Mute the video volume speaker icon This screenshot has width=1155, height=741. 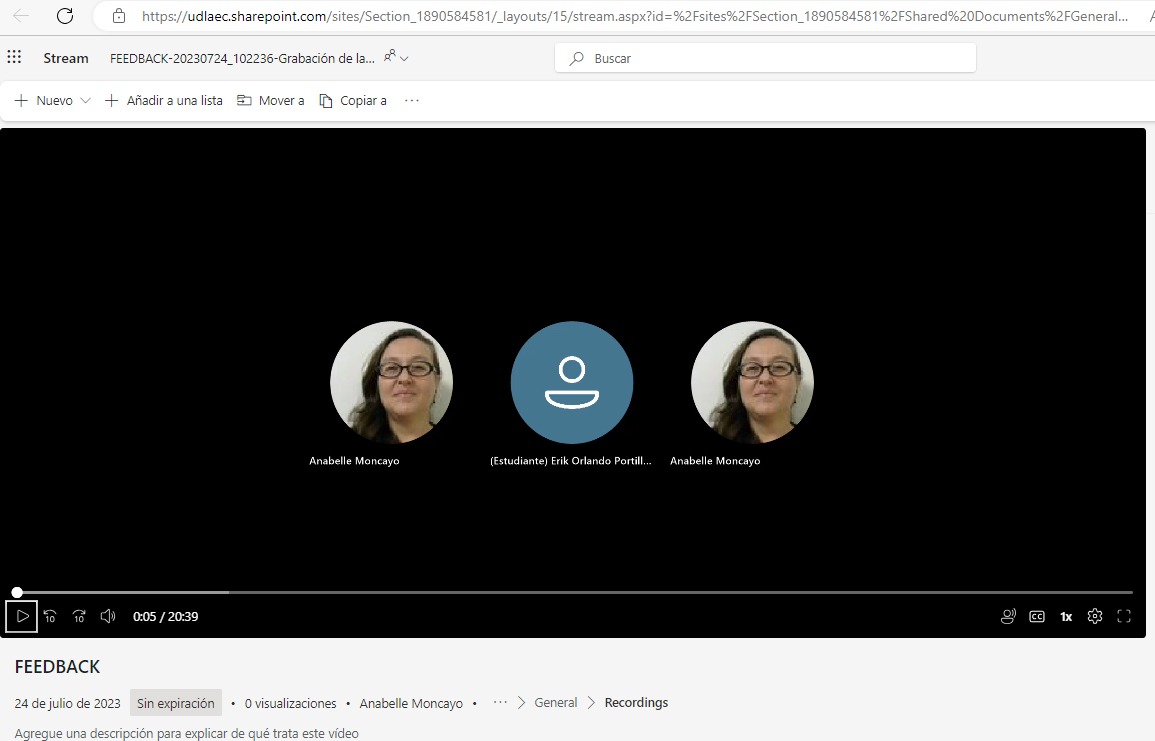point(108,616)
